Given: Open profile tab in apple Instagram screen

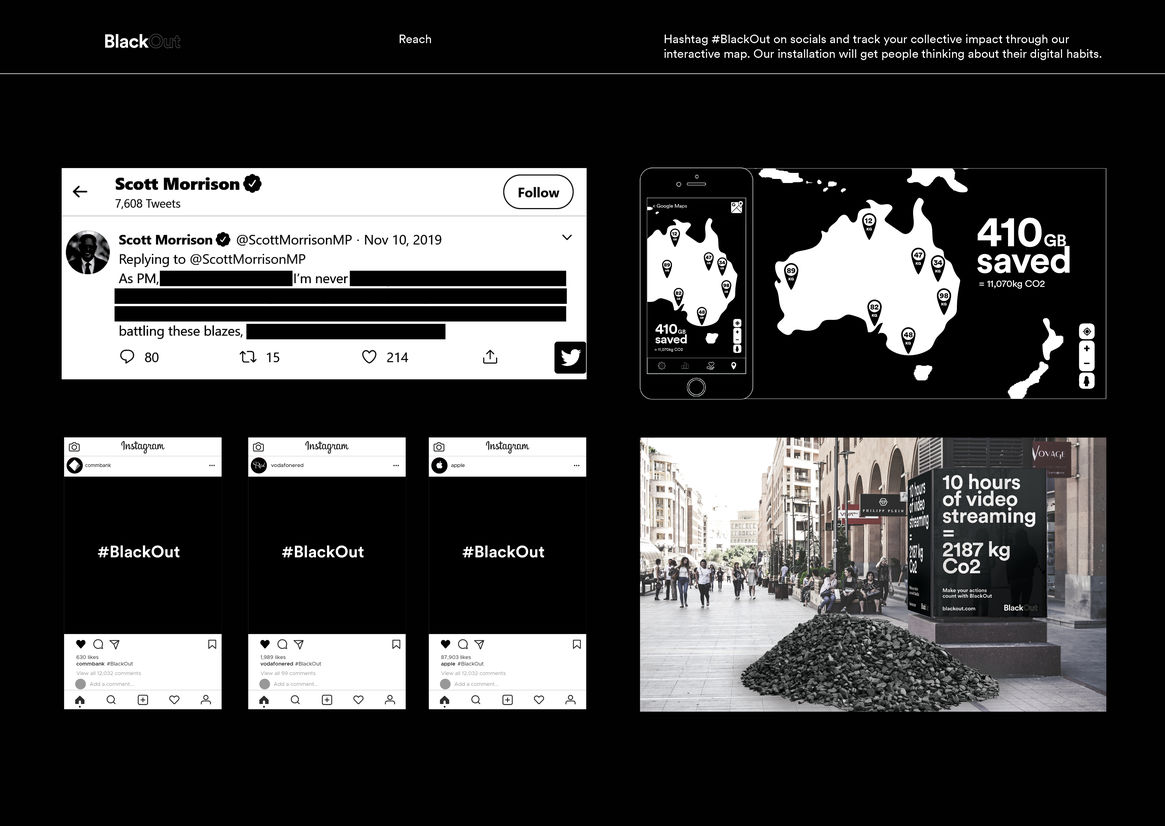Looking at the screenshot, I should [570, 700].
